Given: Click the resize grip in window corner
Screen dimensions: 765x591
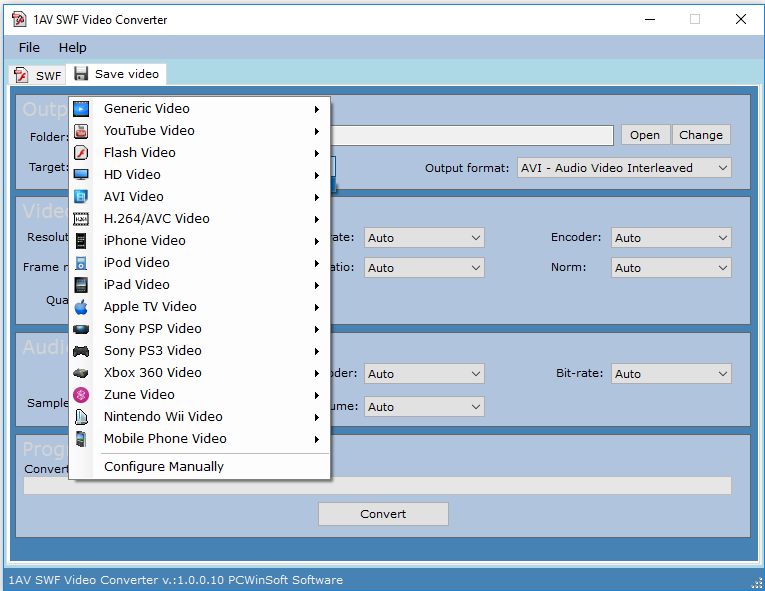Looking at the screenshot, I should click(x=757, y=583).
